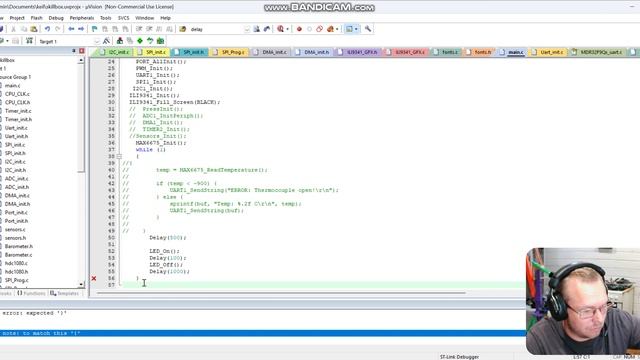
Task: Select Port_init.c in the project tree
Action: coord(16,213)
